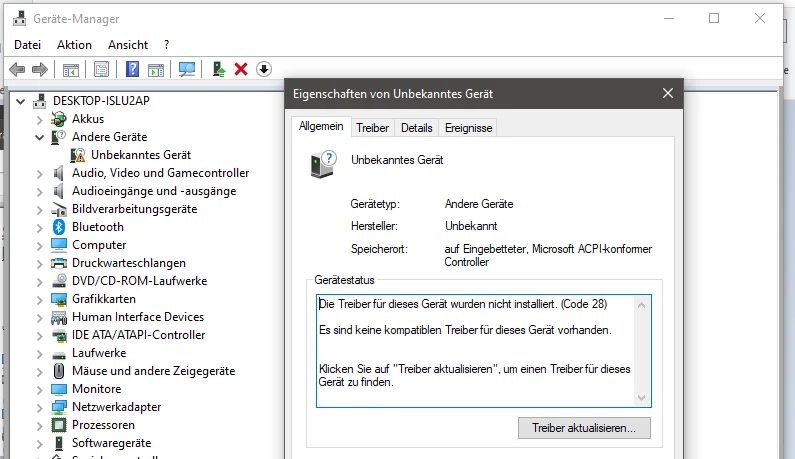
Task: Click the Device Manager title bar icon
Action: tap(19, 18)
